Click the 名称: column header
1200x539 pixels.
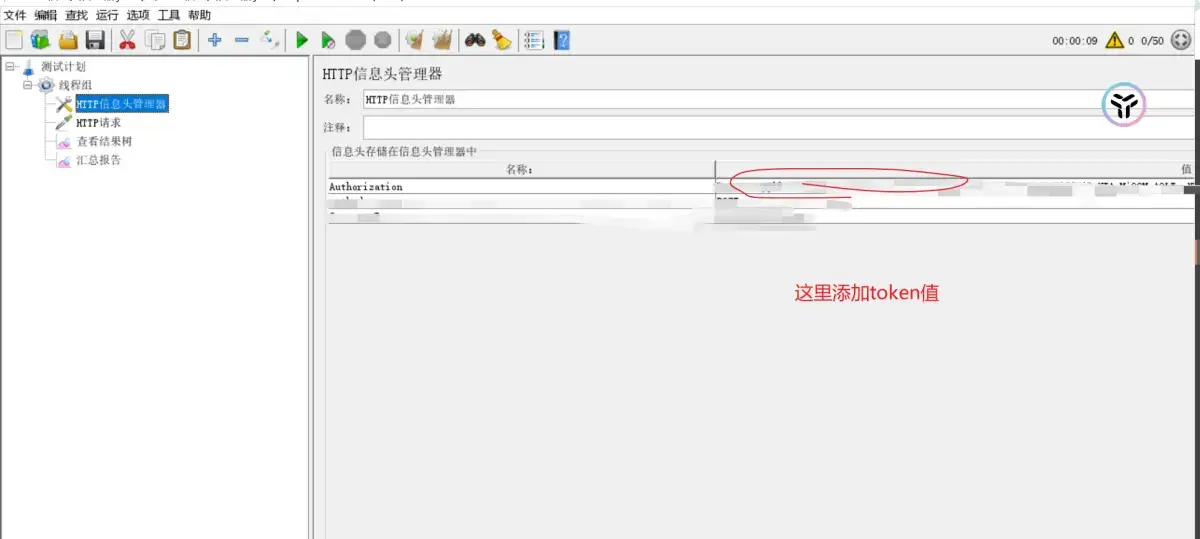pos(520,170)
